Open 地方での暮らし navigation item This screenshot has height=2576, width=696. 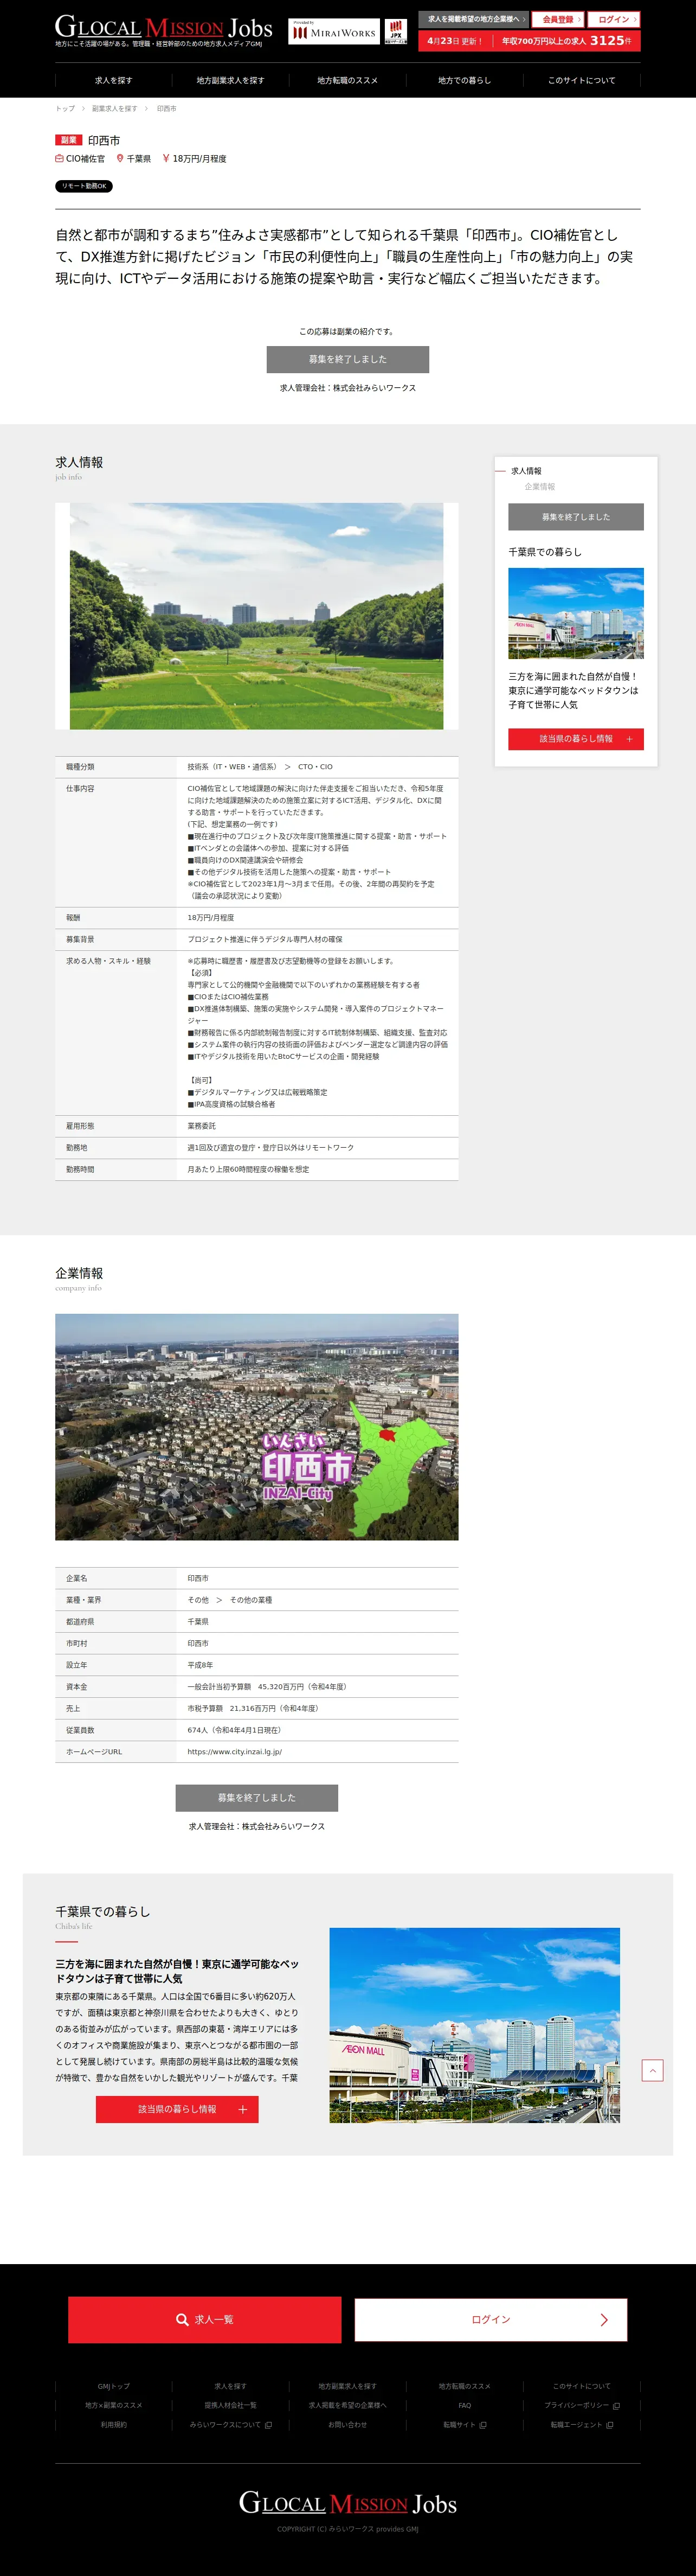coord(464,80)
